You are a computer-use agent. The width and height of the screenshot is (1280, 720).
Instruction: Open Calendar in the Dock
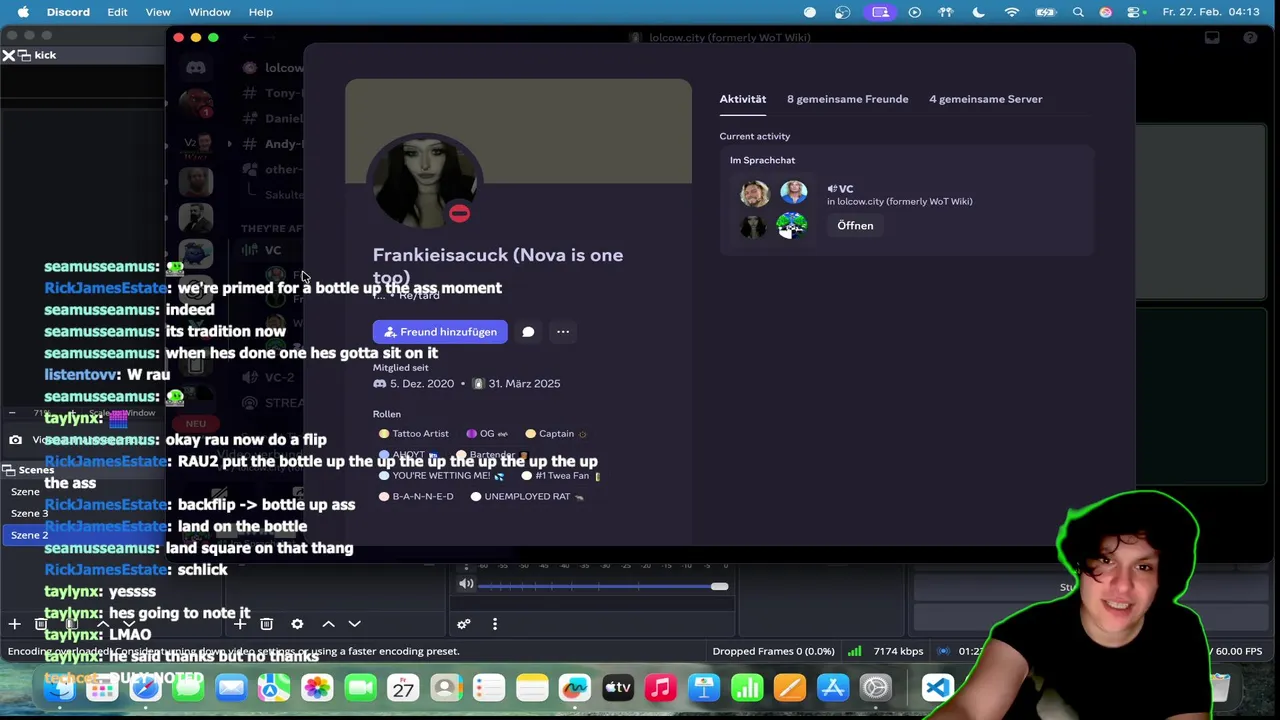(x=403, y=688)
